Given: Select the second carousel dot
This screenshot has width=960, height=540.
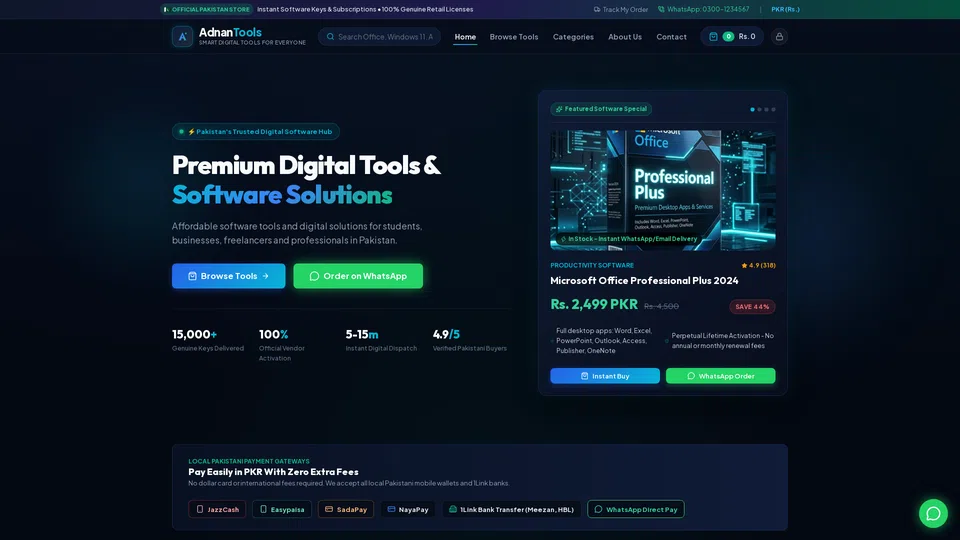Looking at the screenshot, I should click(760, 110).
